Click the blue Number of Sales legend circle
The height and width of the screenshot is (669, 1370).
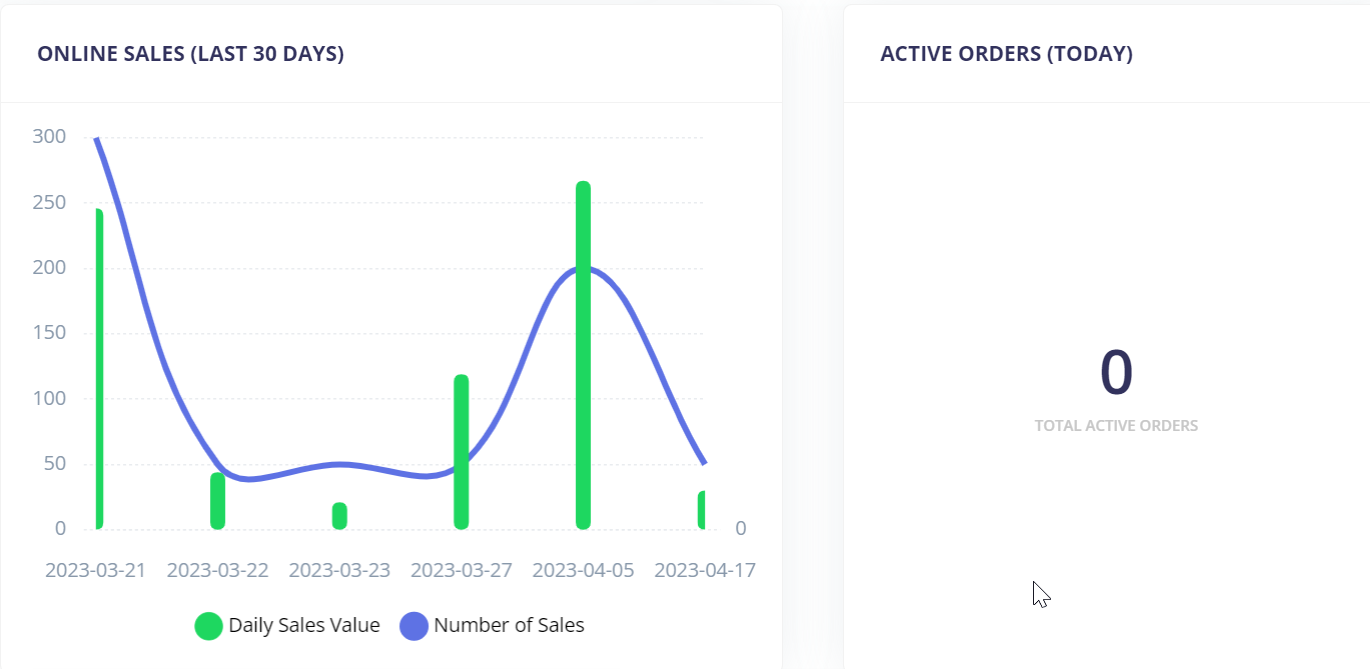point(414,626)
